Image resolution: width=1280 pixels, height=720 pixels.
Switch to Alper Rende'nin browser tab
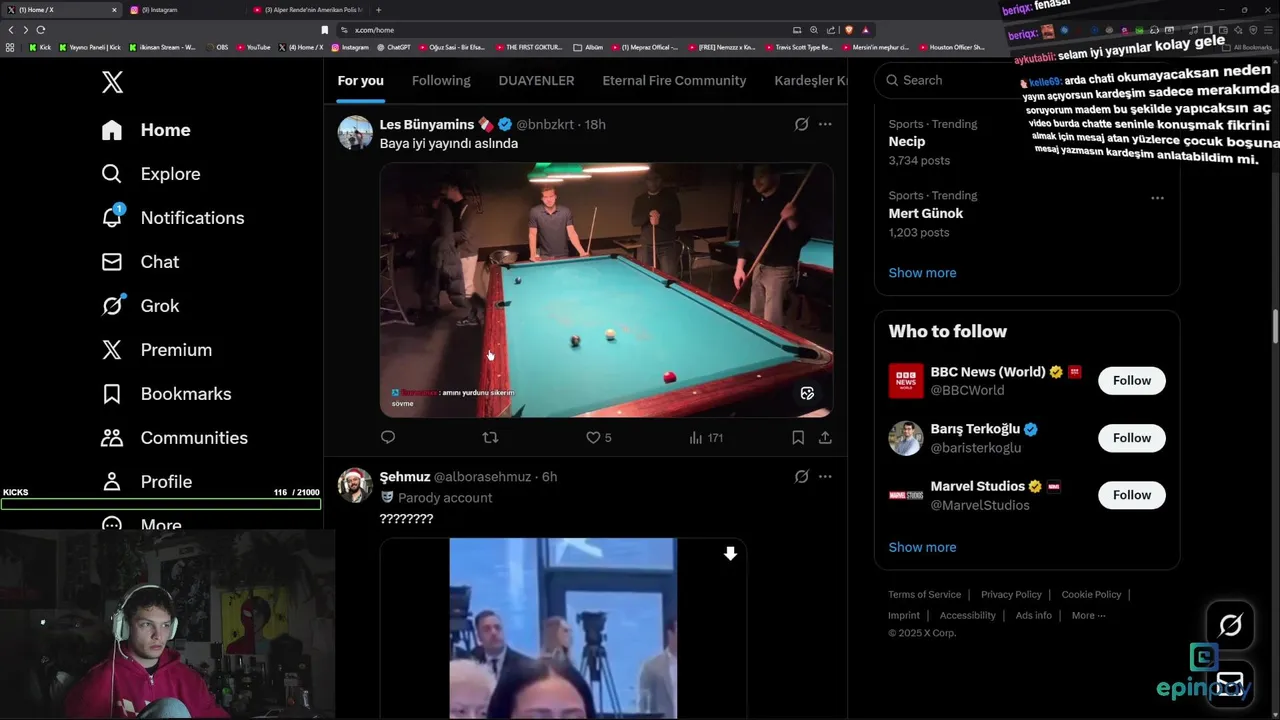point(307,10)
